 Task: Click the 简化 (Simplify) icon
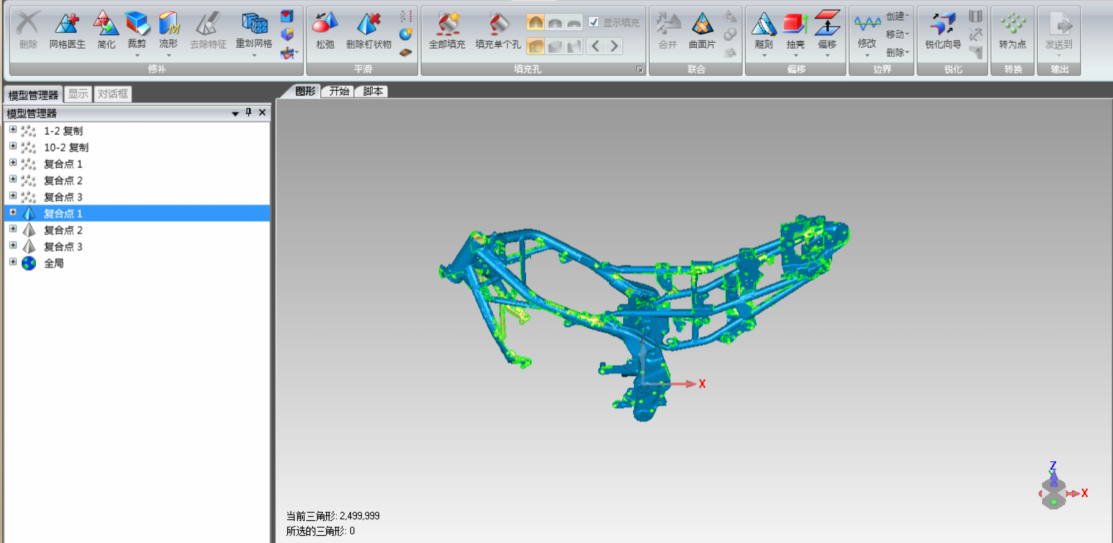(x=105, y=28)
